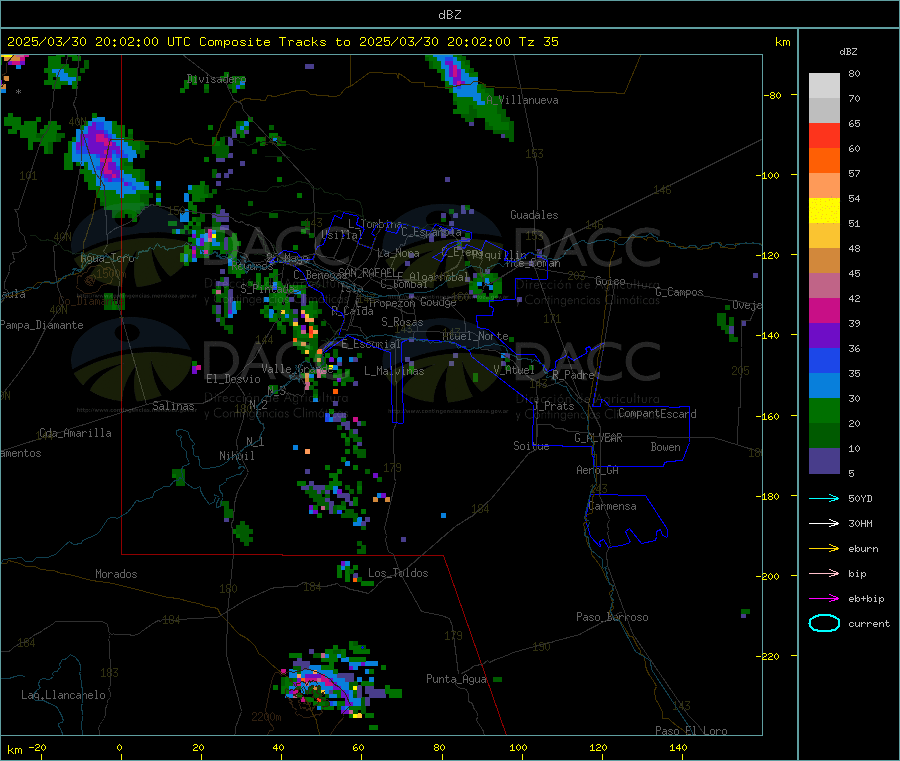The width and height of the screenshot is (900, 761).
Task: Click the Punta_Agua location label
Action: tap(456, 679)
